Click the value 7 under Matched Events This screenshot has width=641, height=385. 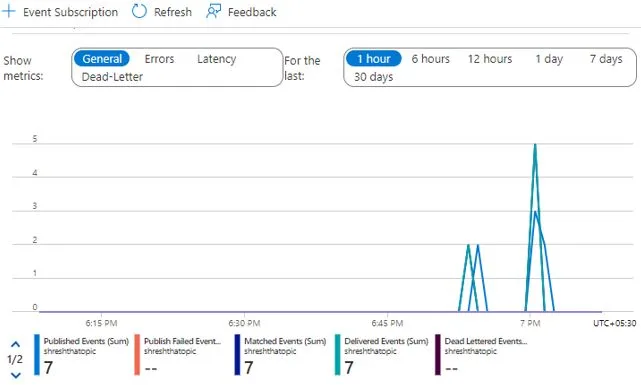(x=249, y=368)
